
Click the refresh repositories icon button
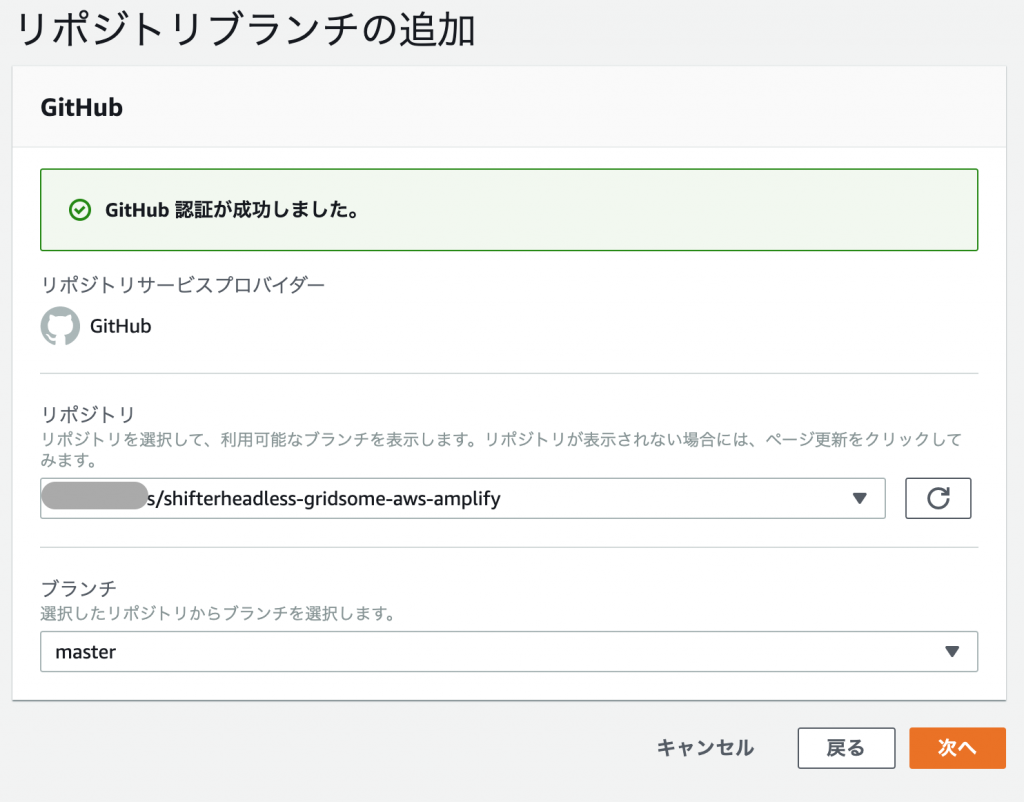(x=938, y=498)
